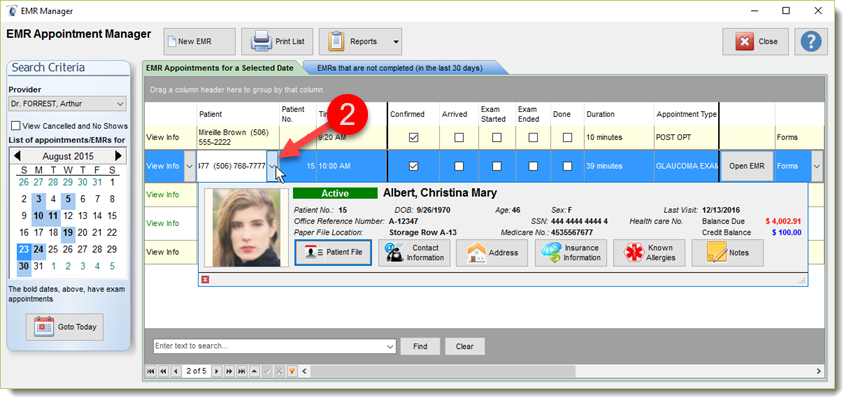
Task: Sort by the Appointment Type column header
Action: (686, 114)
